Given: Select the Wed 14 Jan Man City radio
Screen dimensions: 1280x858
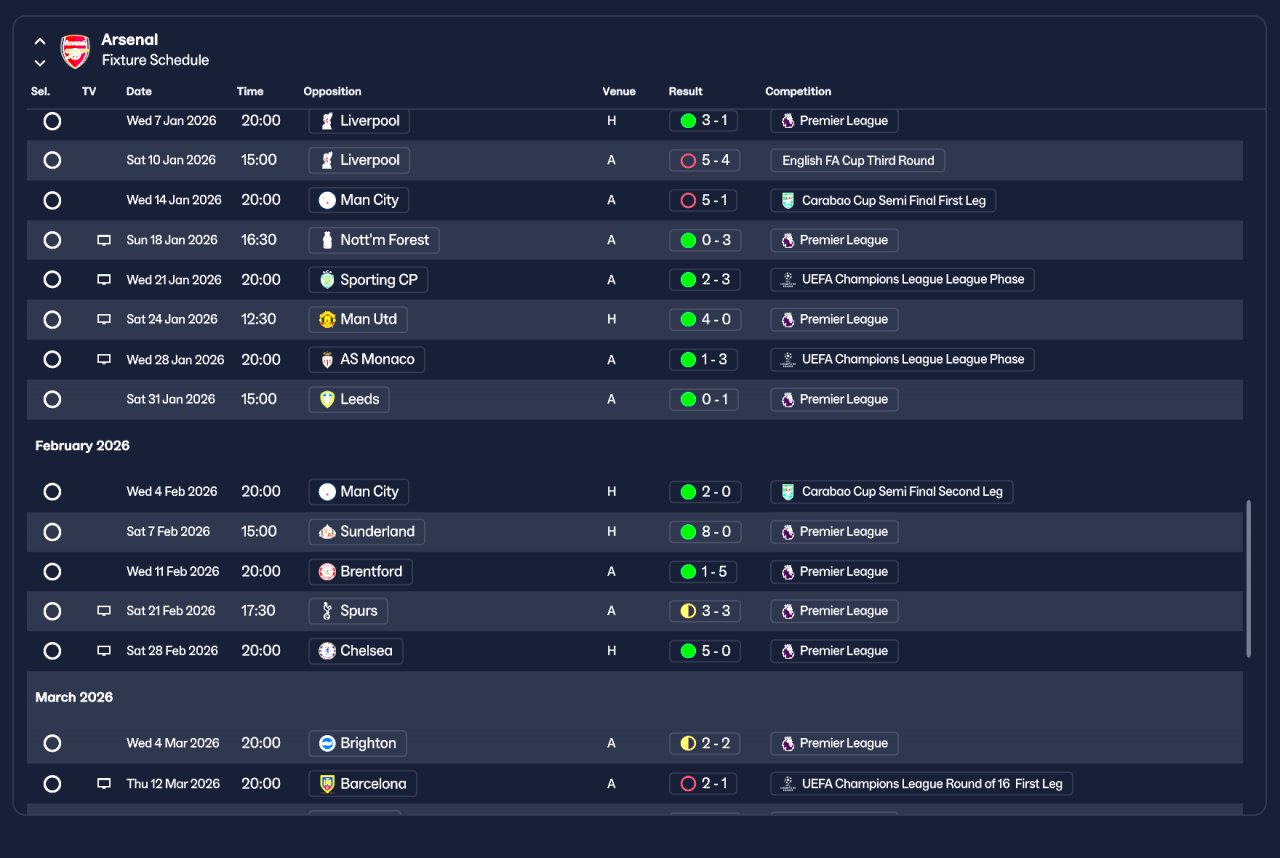Looking at the screenshot, I should point(52,200).
